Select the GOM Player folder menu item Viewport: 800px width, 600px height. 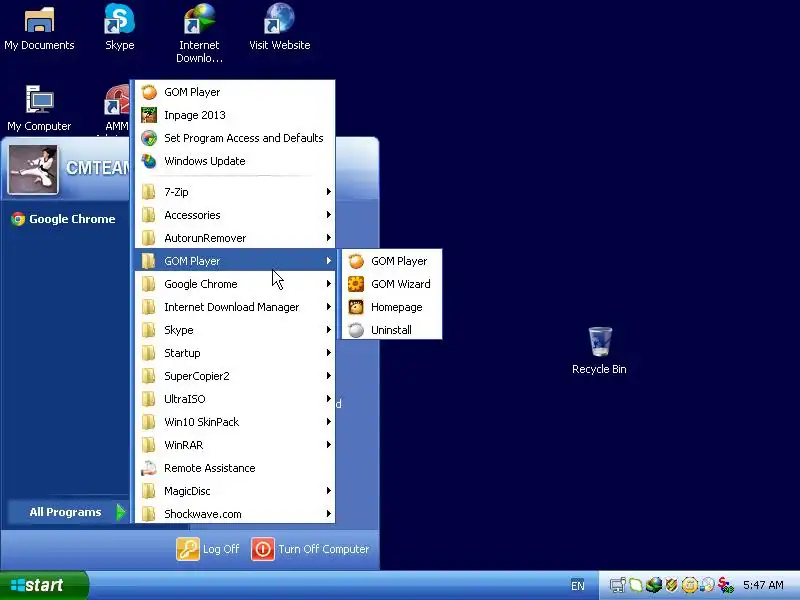(235, 261)
